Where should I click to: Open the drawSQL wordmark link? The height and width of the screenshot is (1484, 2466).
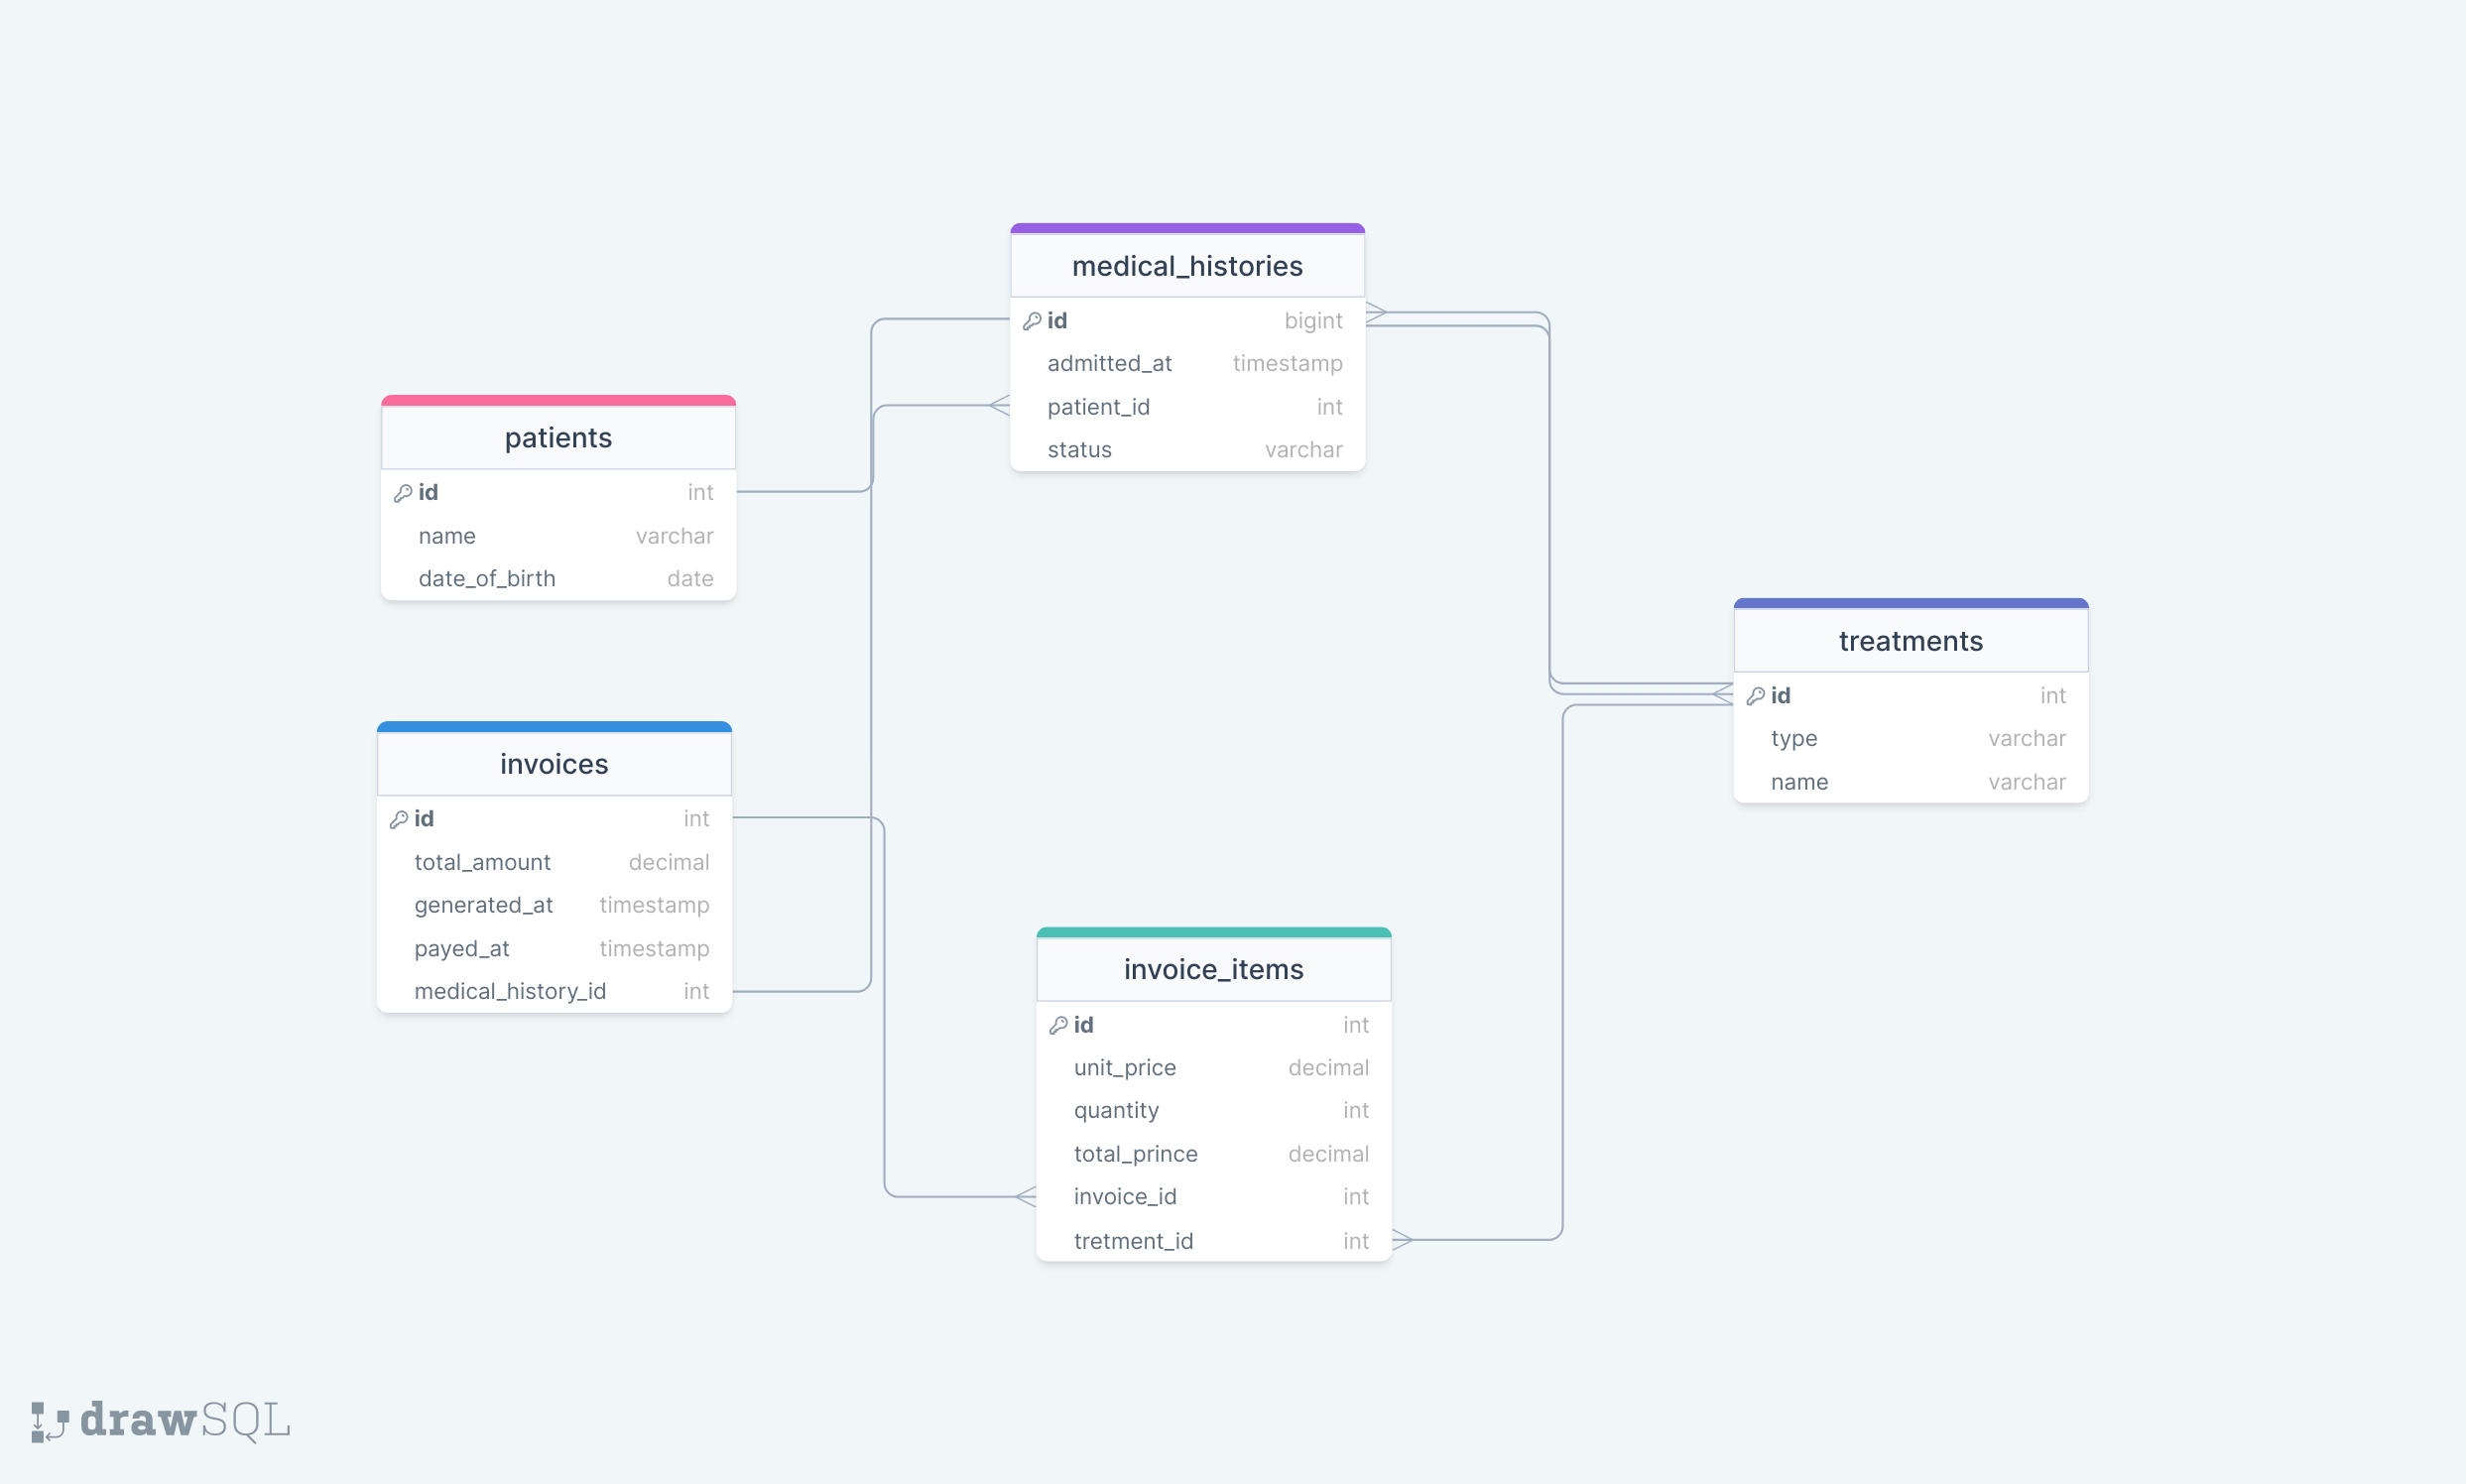tap(185, 1420)
